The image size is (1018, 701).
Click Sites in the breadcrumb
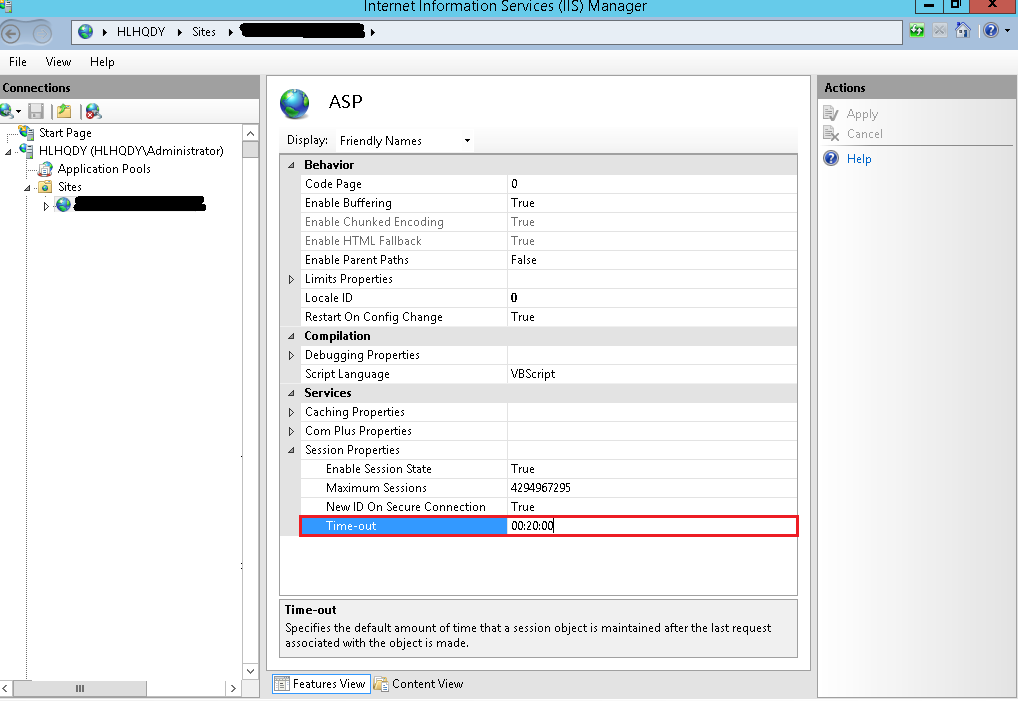204,32
